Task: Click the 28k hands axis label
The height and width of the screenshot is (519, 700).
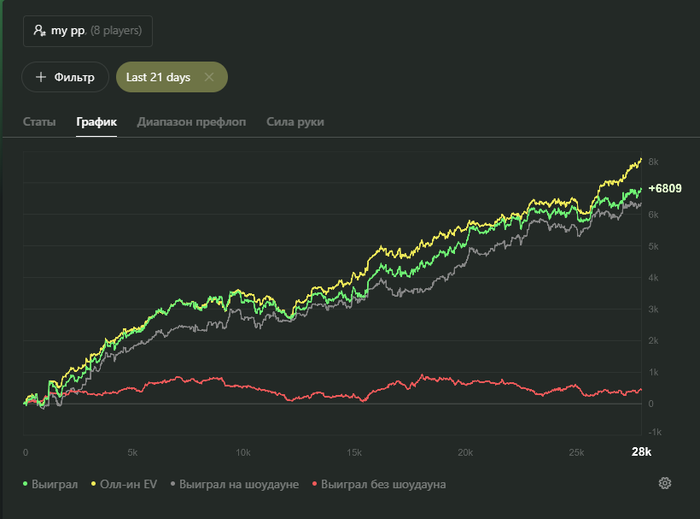Action: point(641,452)
